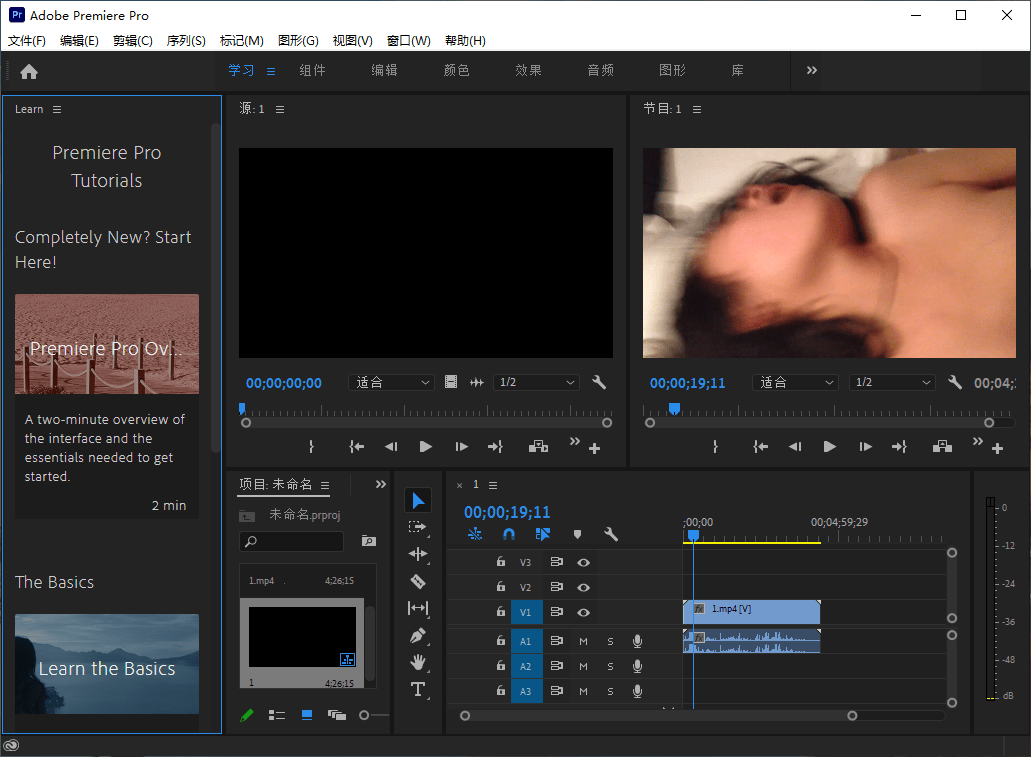
Task: Show more workspaces overflow chevron
Action: (811, 70)
